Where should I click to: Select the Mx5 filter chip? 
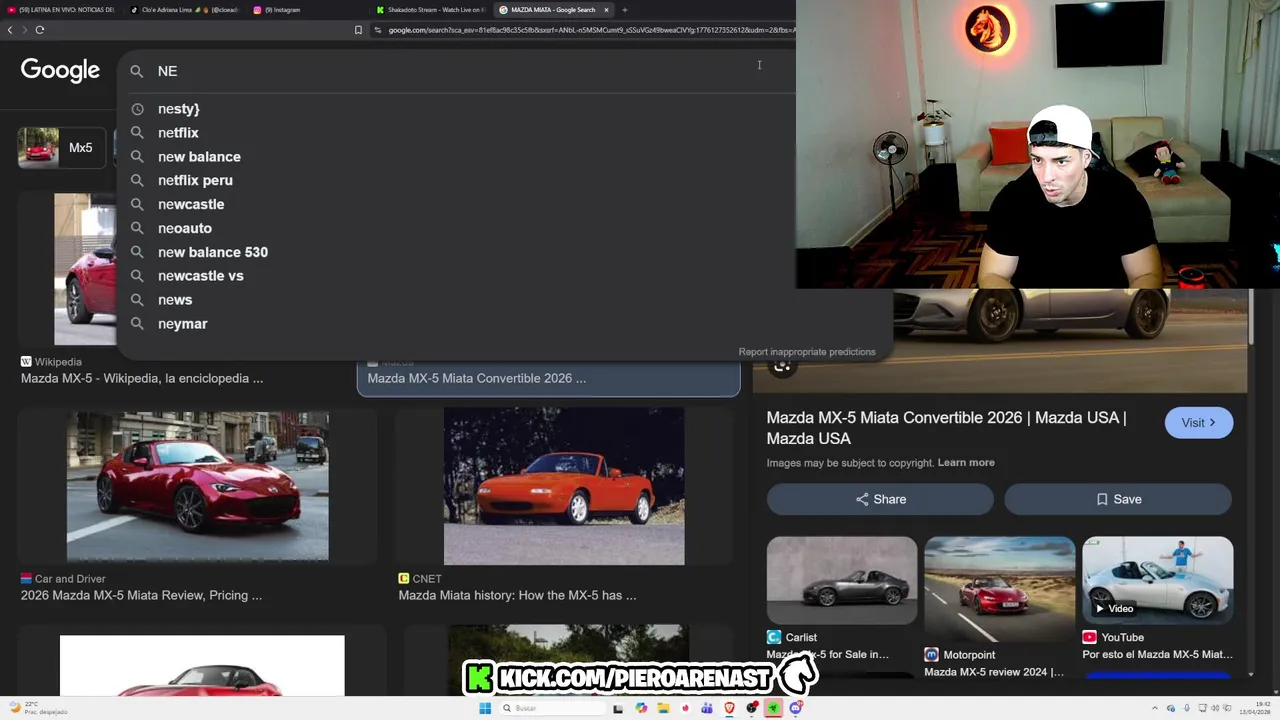pyautogui.click(x=60, y=148)
